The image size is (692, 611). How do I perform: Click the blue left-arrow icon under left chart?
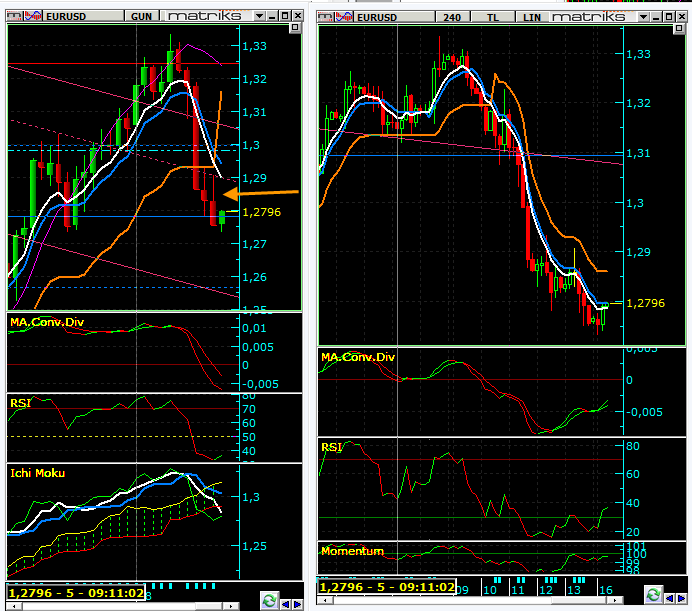pyautogui.click(x=285, y=601)
